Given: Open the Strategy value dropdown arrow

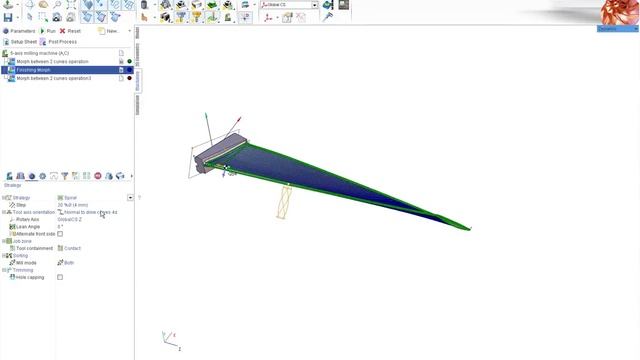Looking at the screenshot, I should 130,198.
